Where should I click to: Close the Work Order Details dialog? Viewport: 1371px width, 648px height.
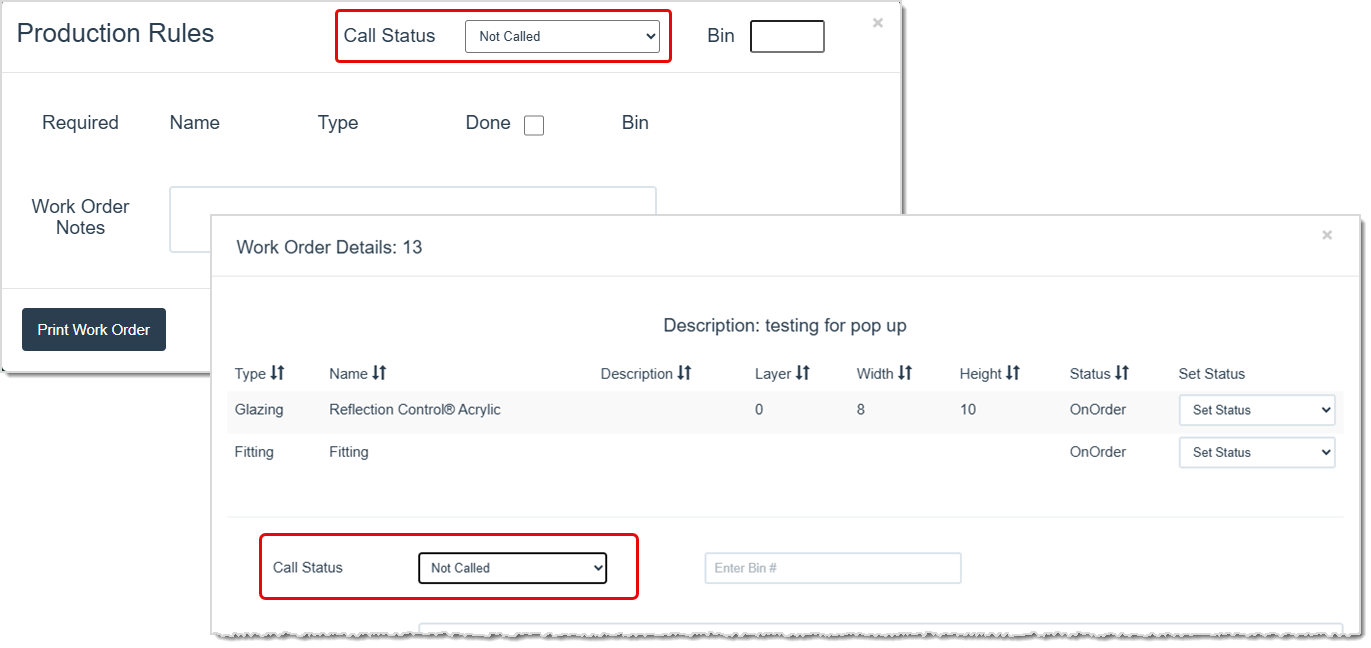pos(1327,235)
